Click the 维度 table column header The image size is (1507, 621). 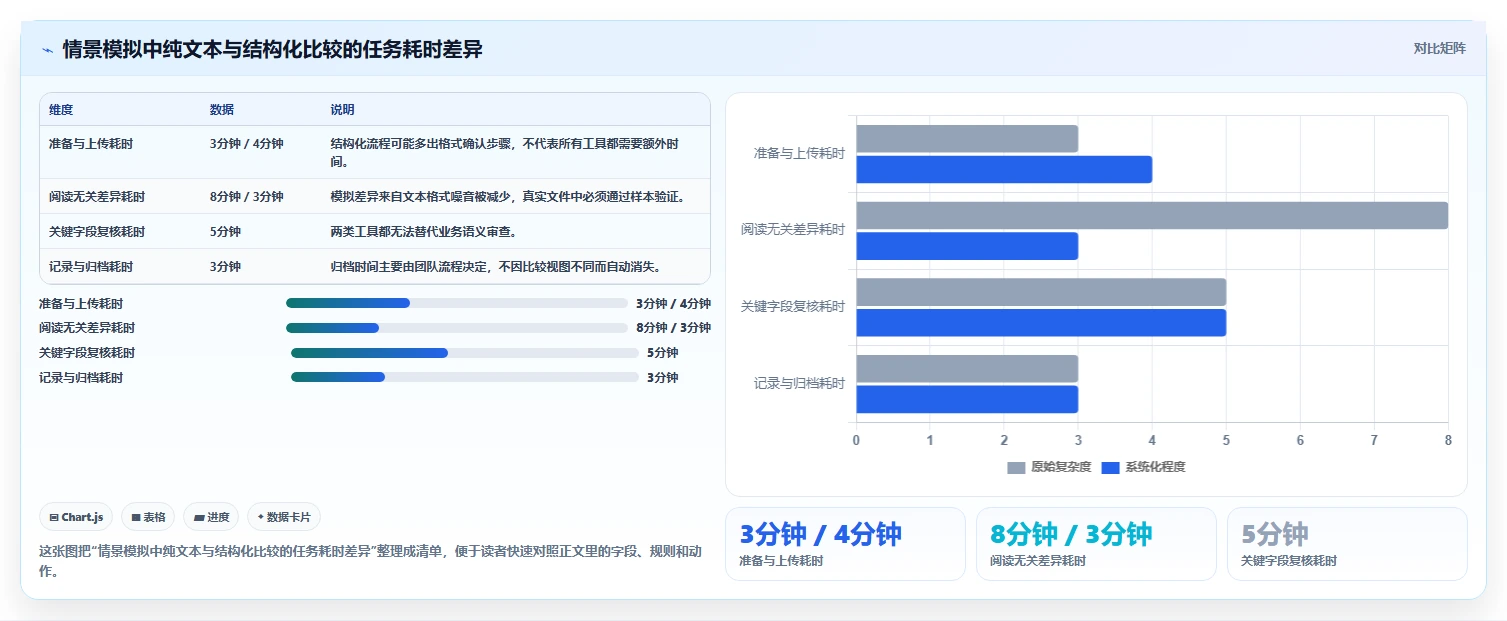tap(61, 110)
